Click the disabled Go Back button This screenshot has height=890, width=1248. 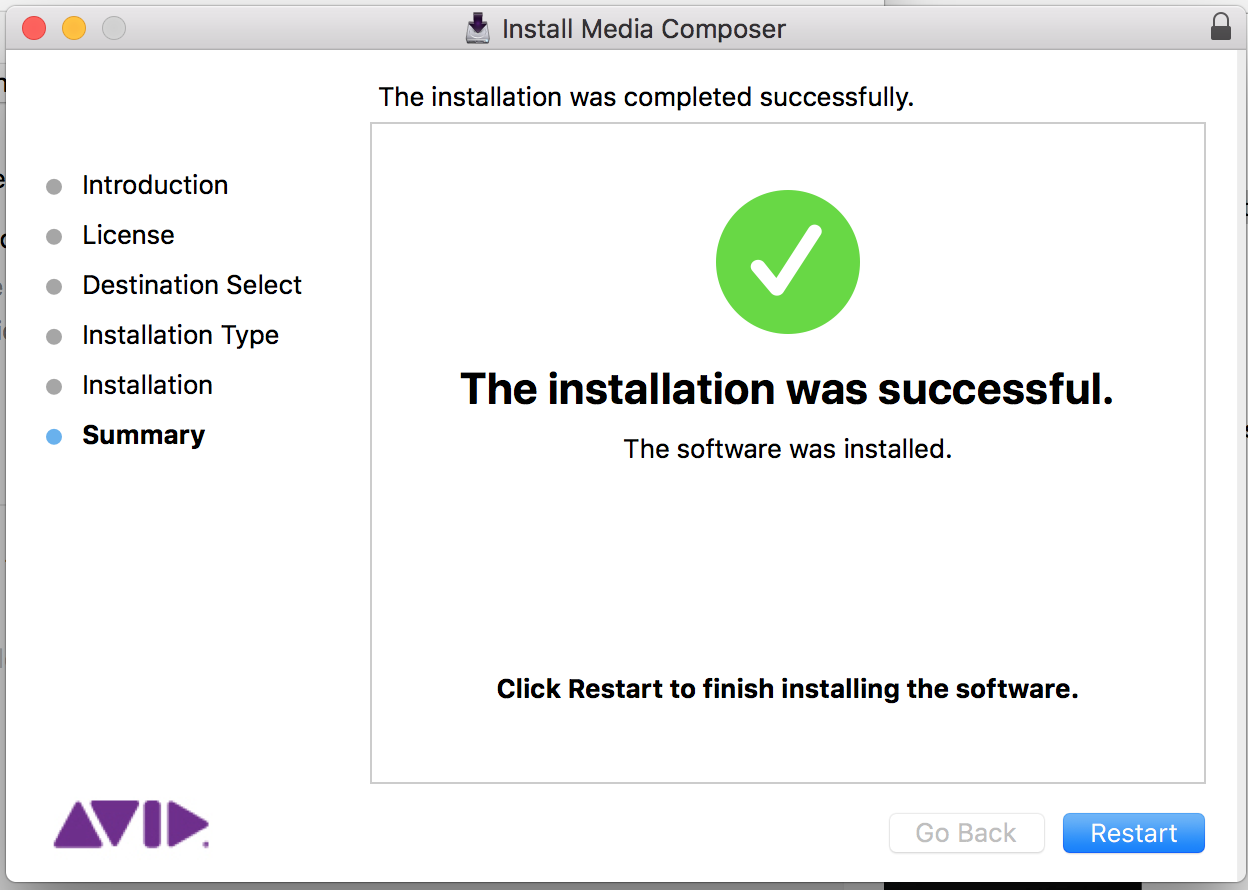[966, 833]
